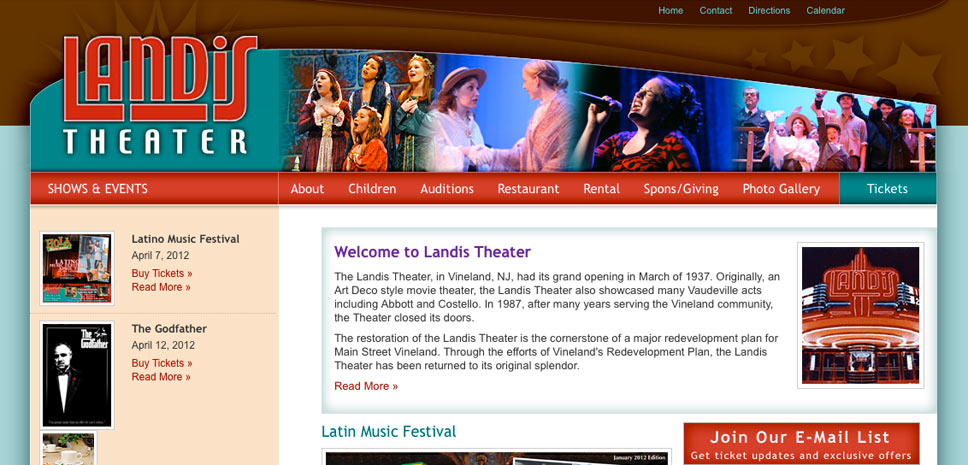The height and width of the screenshot is (465, 968).
Task: Click the Landis marquee photo
Action: [x=861, y=316]
